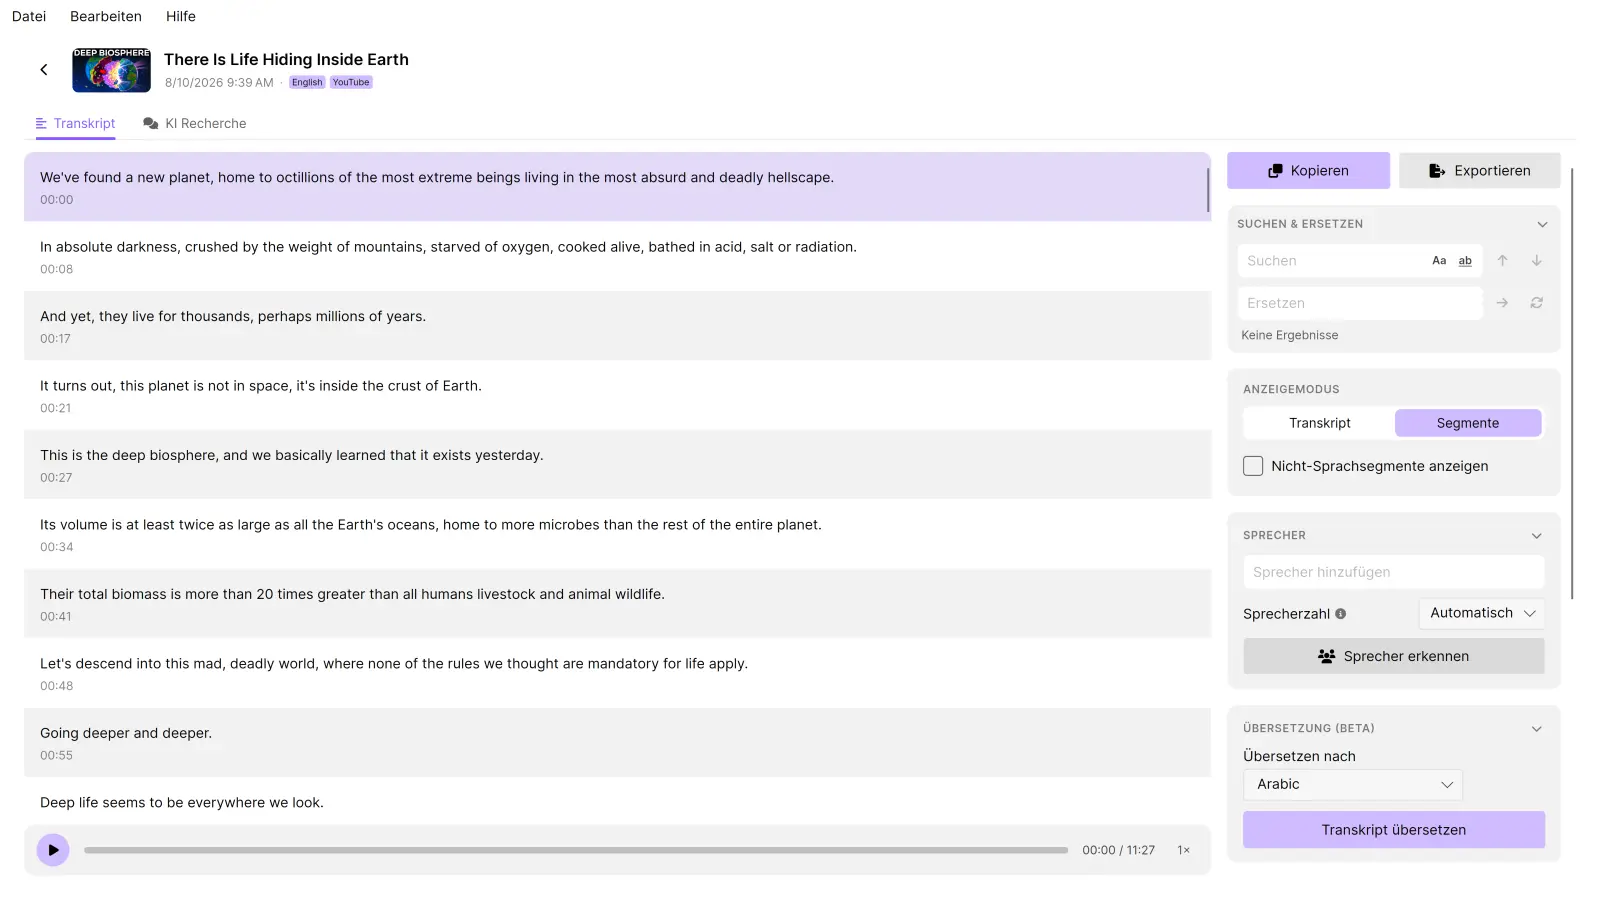Screen dimensions: 1600x900
Task: Select the Transkript tab
Action: point(75,124)
